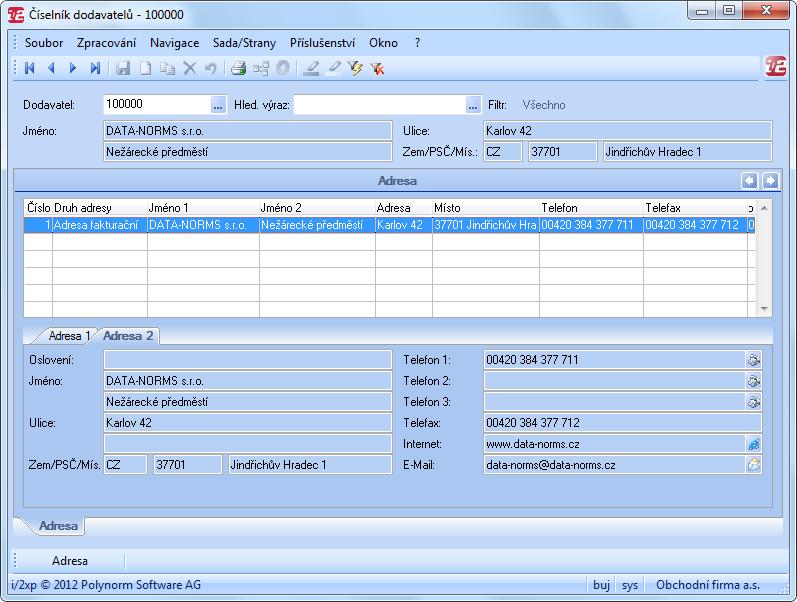The width and height of the screenshot is (797, 602).
Task: Switch to the Adresa 1 tab
Action: [69, 336]
